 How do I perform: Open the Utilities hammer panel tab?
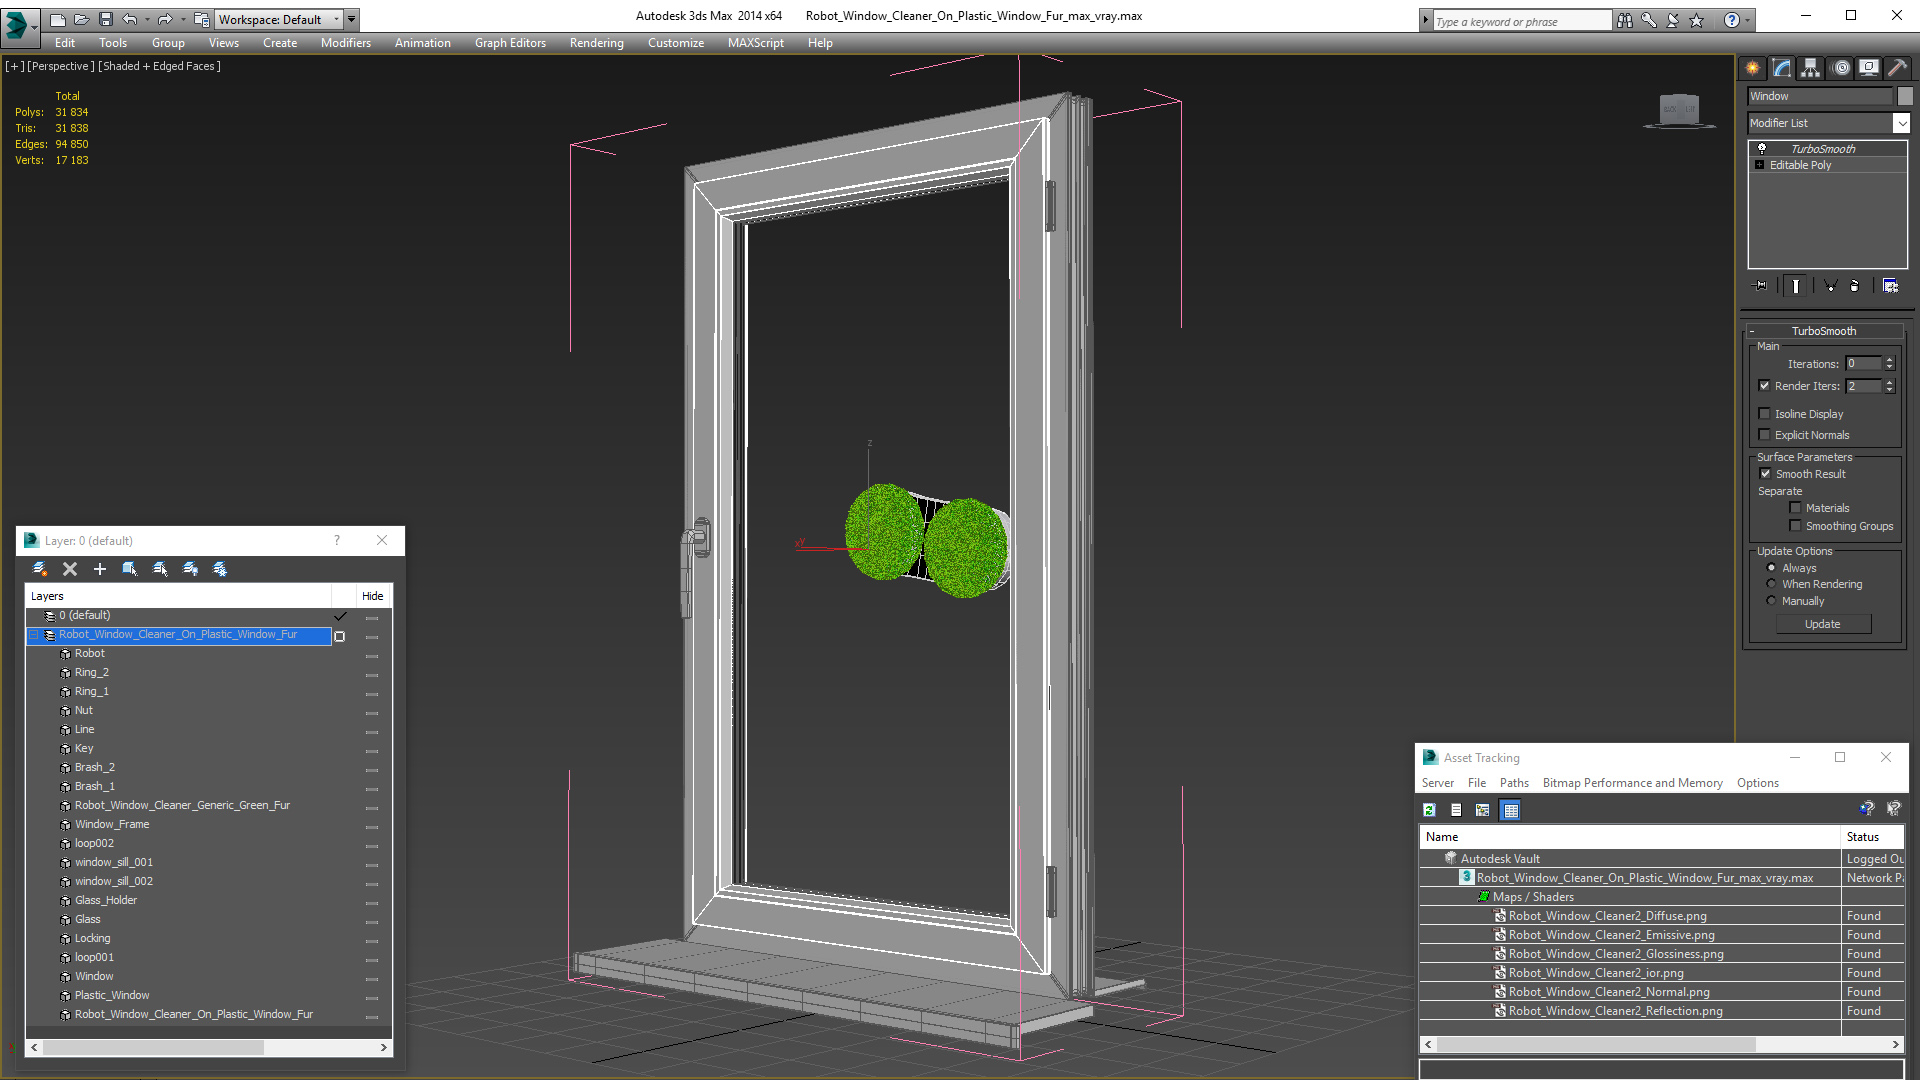point(1897,68)
